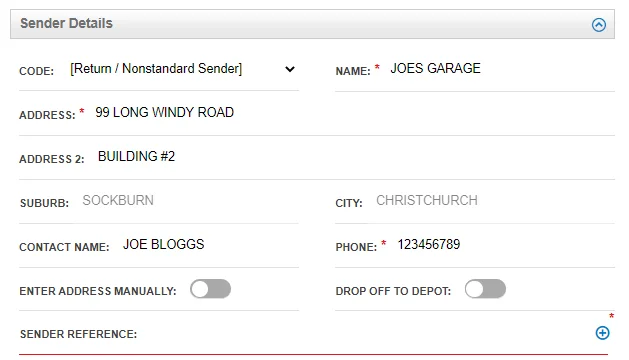Click the Sender Details header title
Viewport: 629px width, 360px height.
[67, 23]
